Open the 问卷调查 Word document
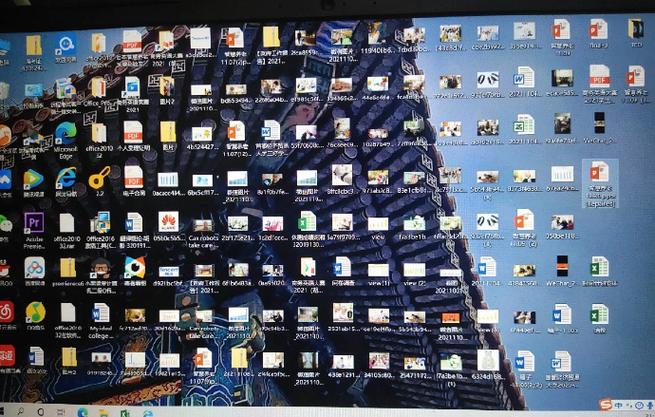 [343, 267]
